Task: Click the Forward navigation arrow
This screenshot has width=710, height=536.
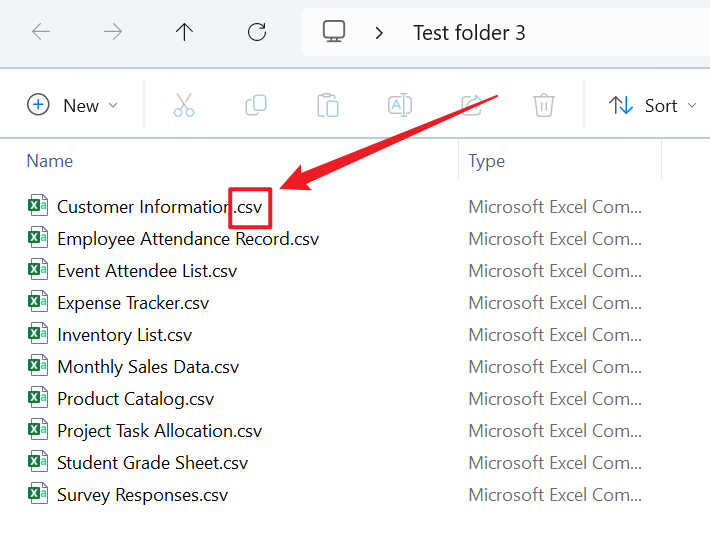Action: pos(113,32)
